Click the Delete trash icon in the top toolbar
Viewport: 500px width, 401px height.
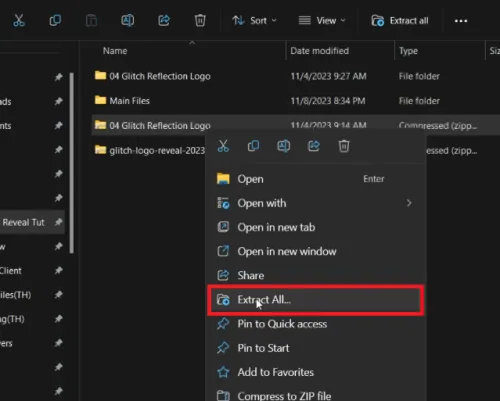coord(200,21)
